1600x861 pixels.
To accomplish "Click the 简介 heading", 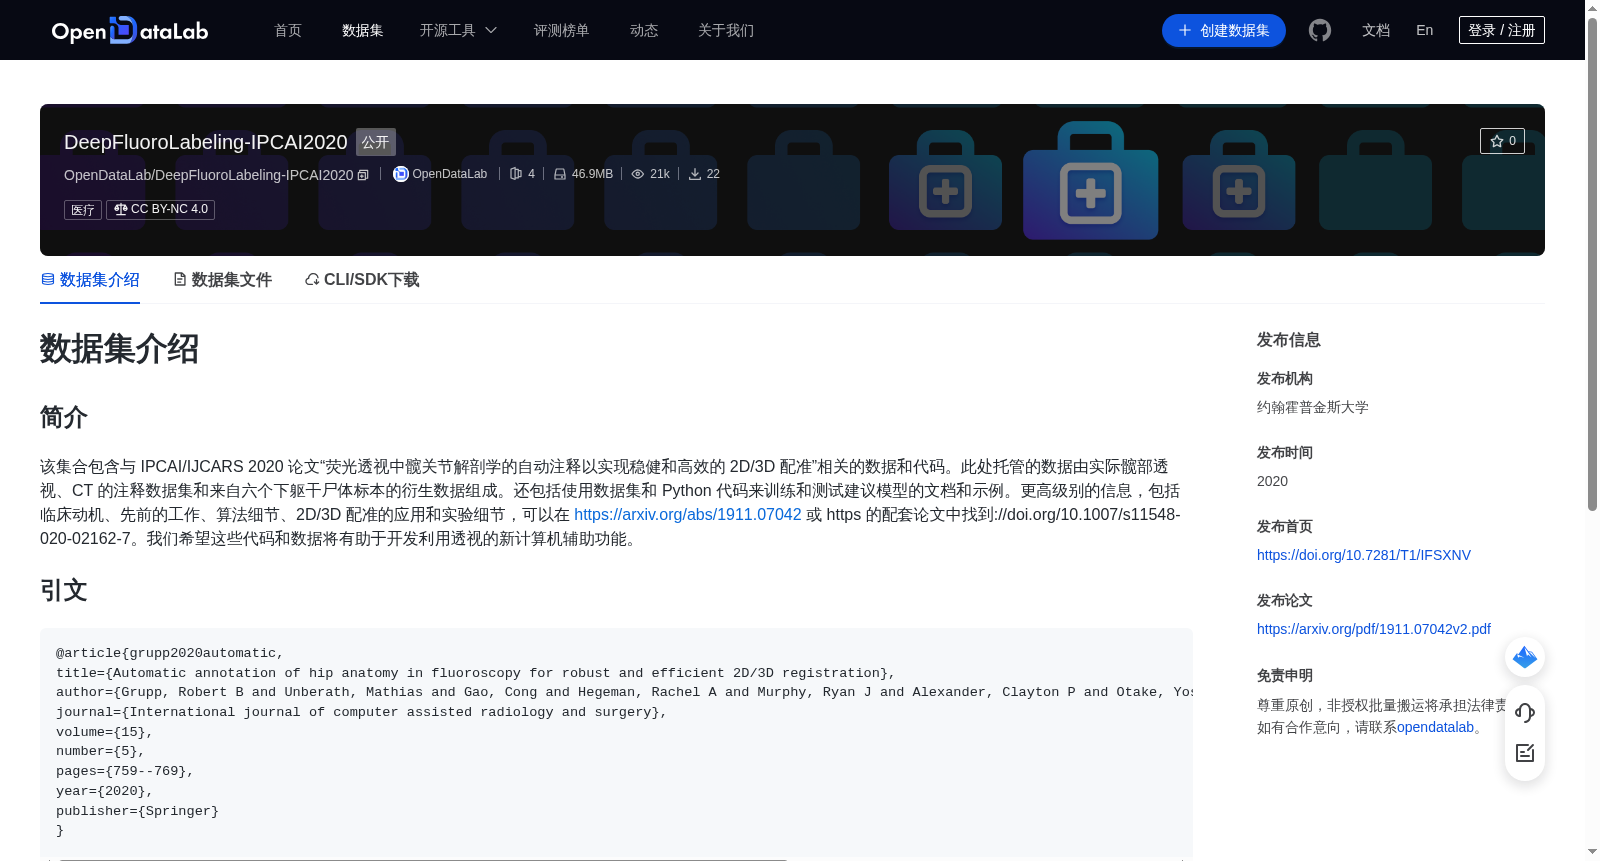I will point(64,417).
